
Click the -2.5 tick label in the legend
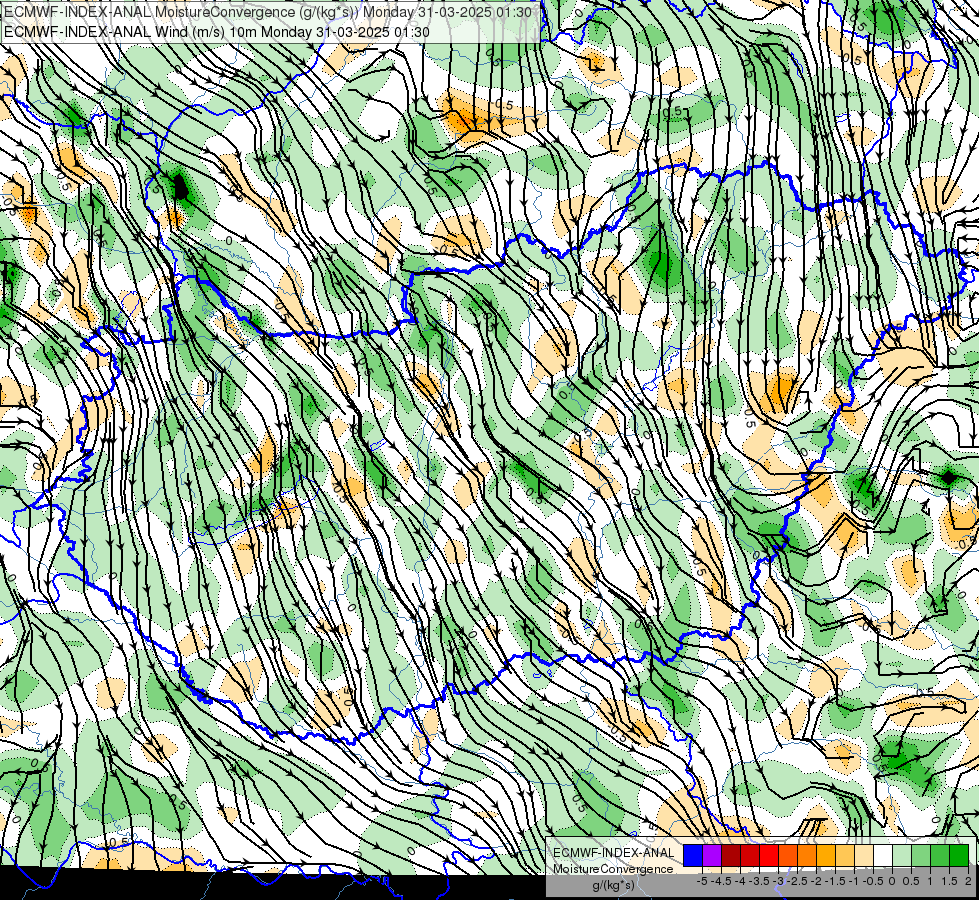coord(797,881)
